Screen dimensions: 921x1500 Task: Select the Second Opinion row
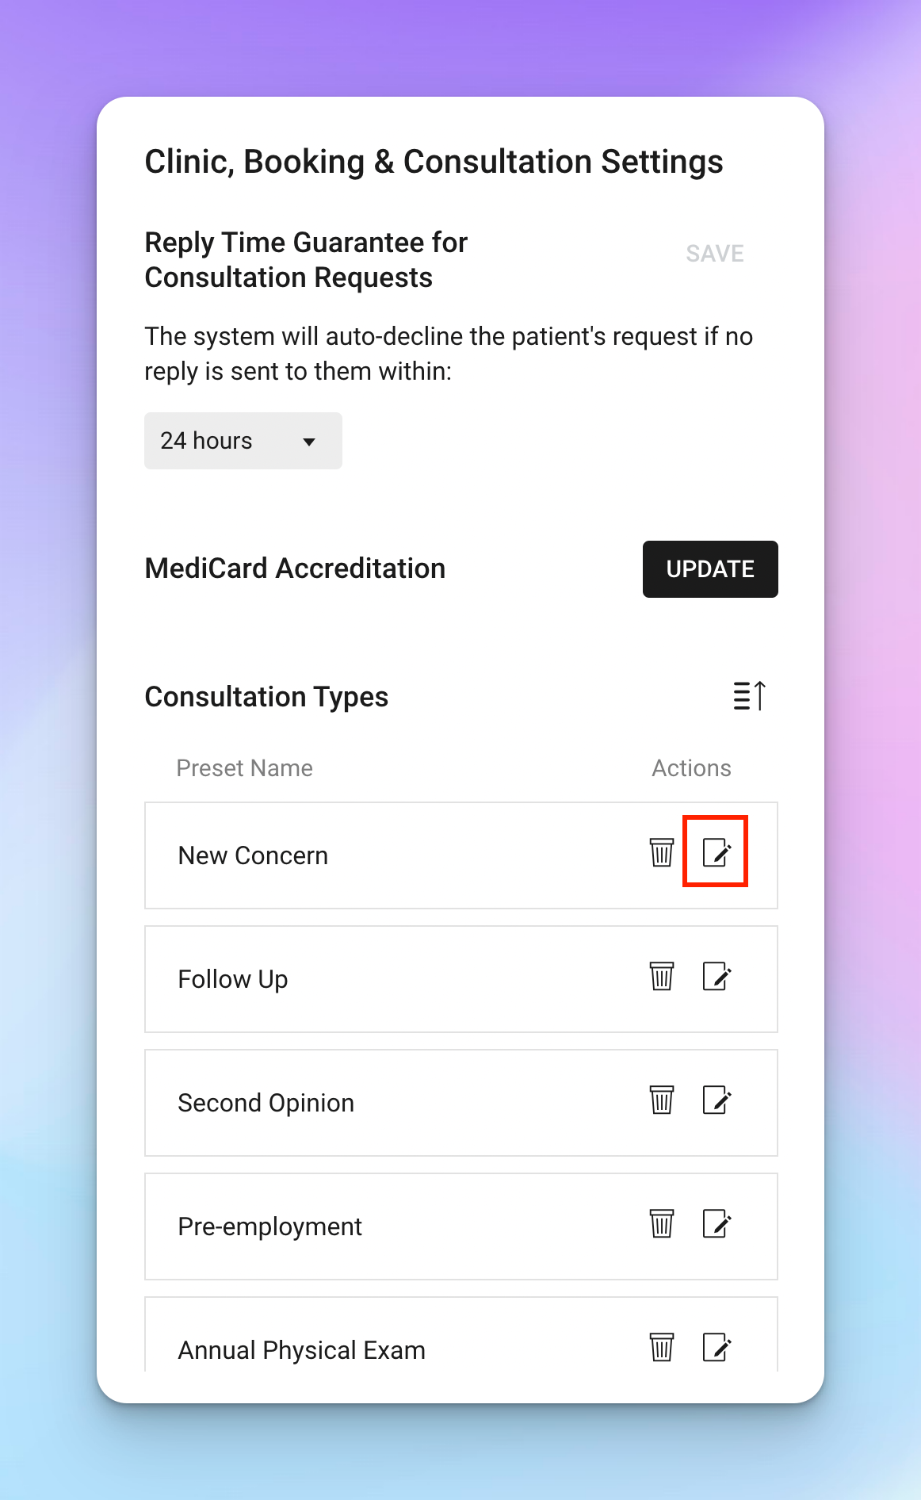(461, 1103)
